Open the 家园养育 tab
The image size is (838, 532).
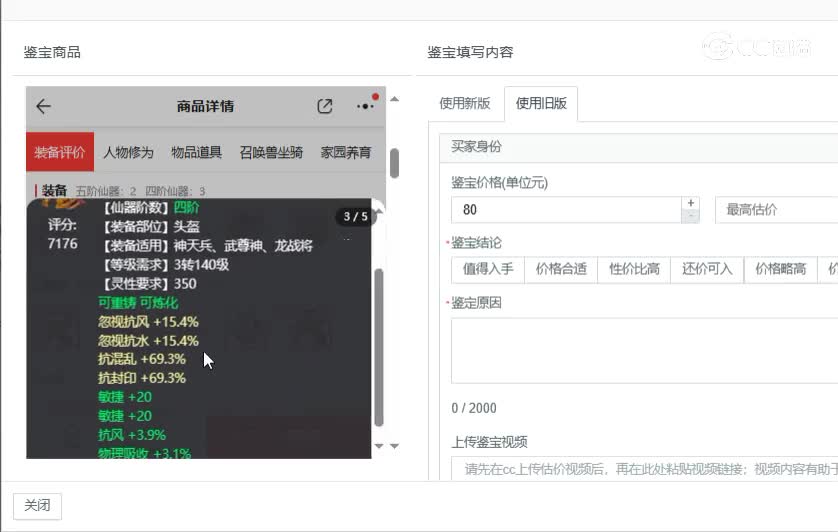(346, 152)
